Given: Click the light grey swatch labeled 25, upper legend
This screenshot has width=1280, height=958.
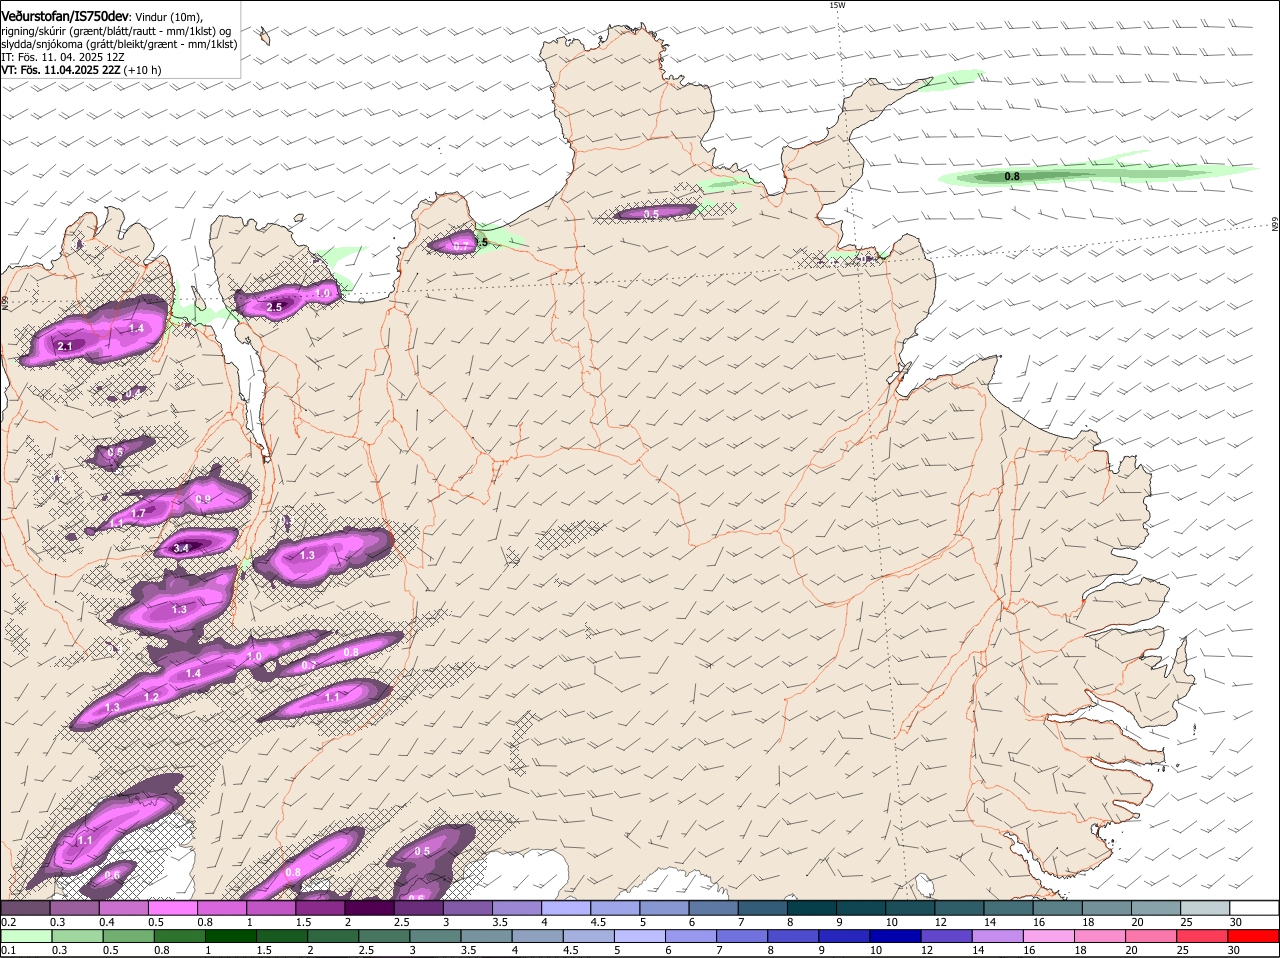Looking at the screenshot, I should point(1205,908).
